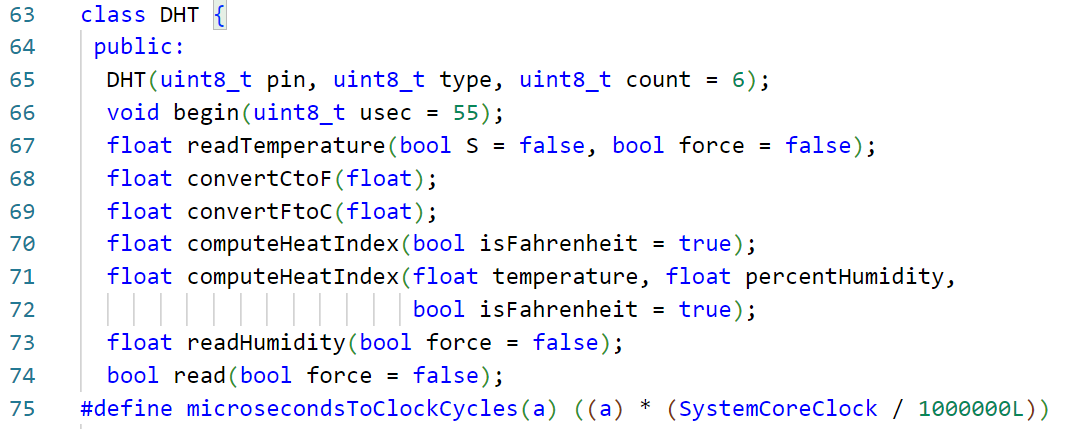
Task: Click the read function on line 74
Action: coord(200,375)
